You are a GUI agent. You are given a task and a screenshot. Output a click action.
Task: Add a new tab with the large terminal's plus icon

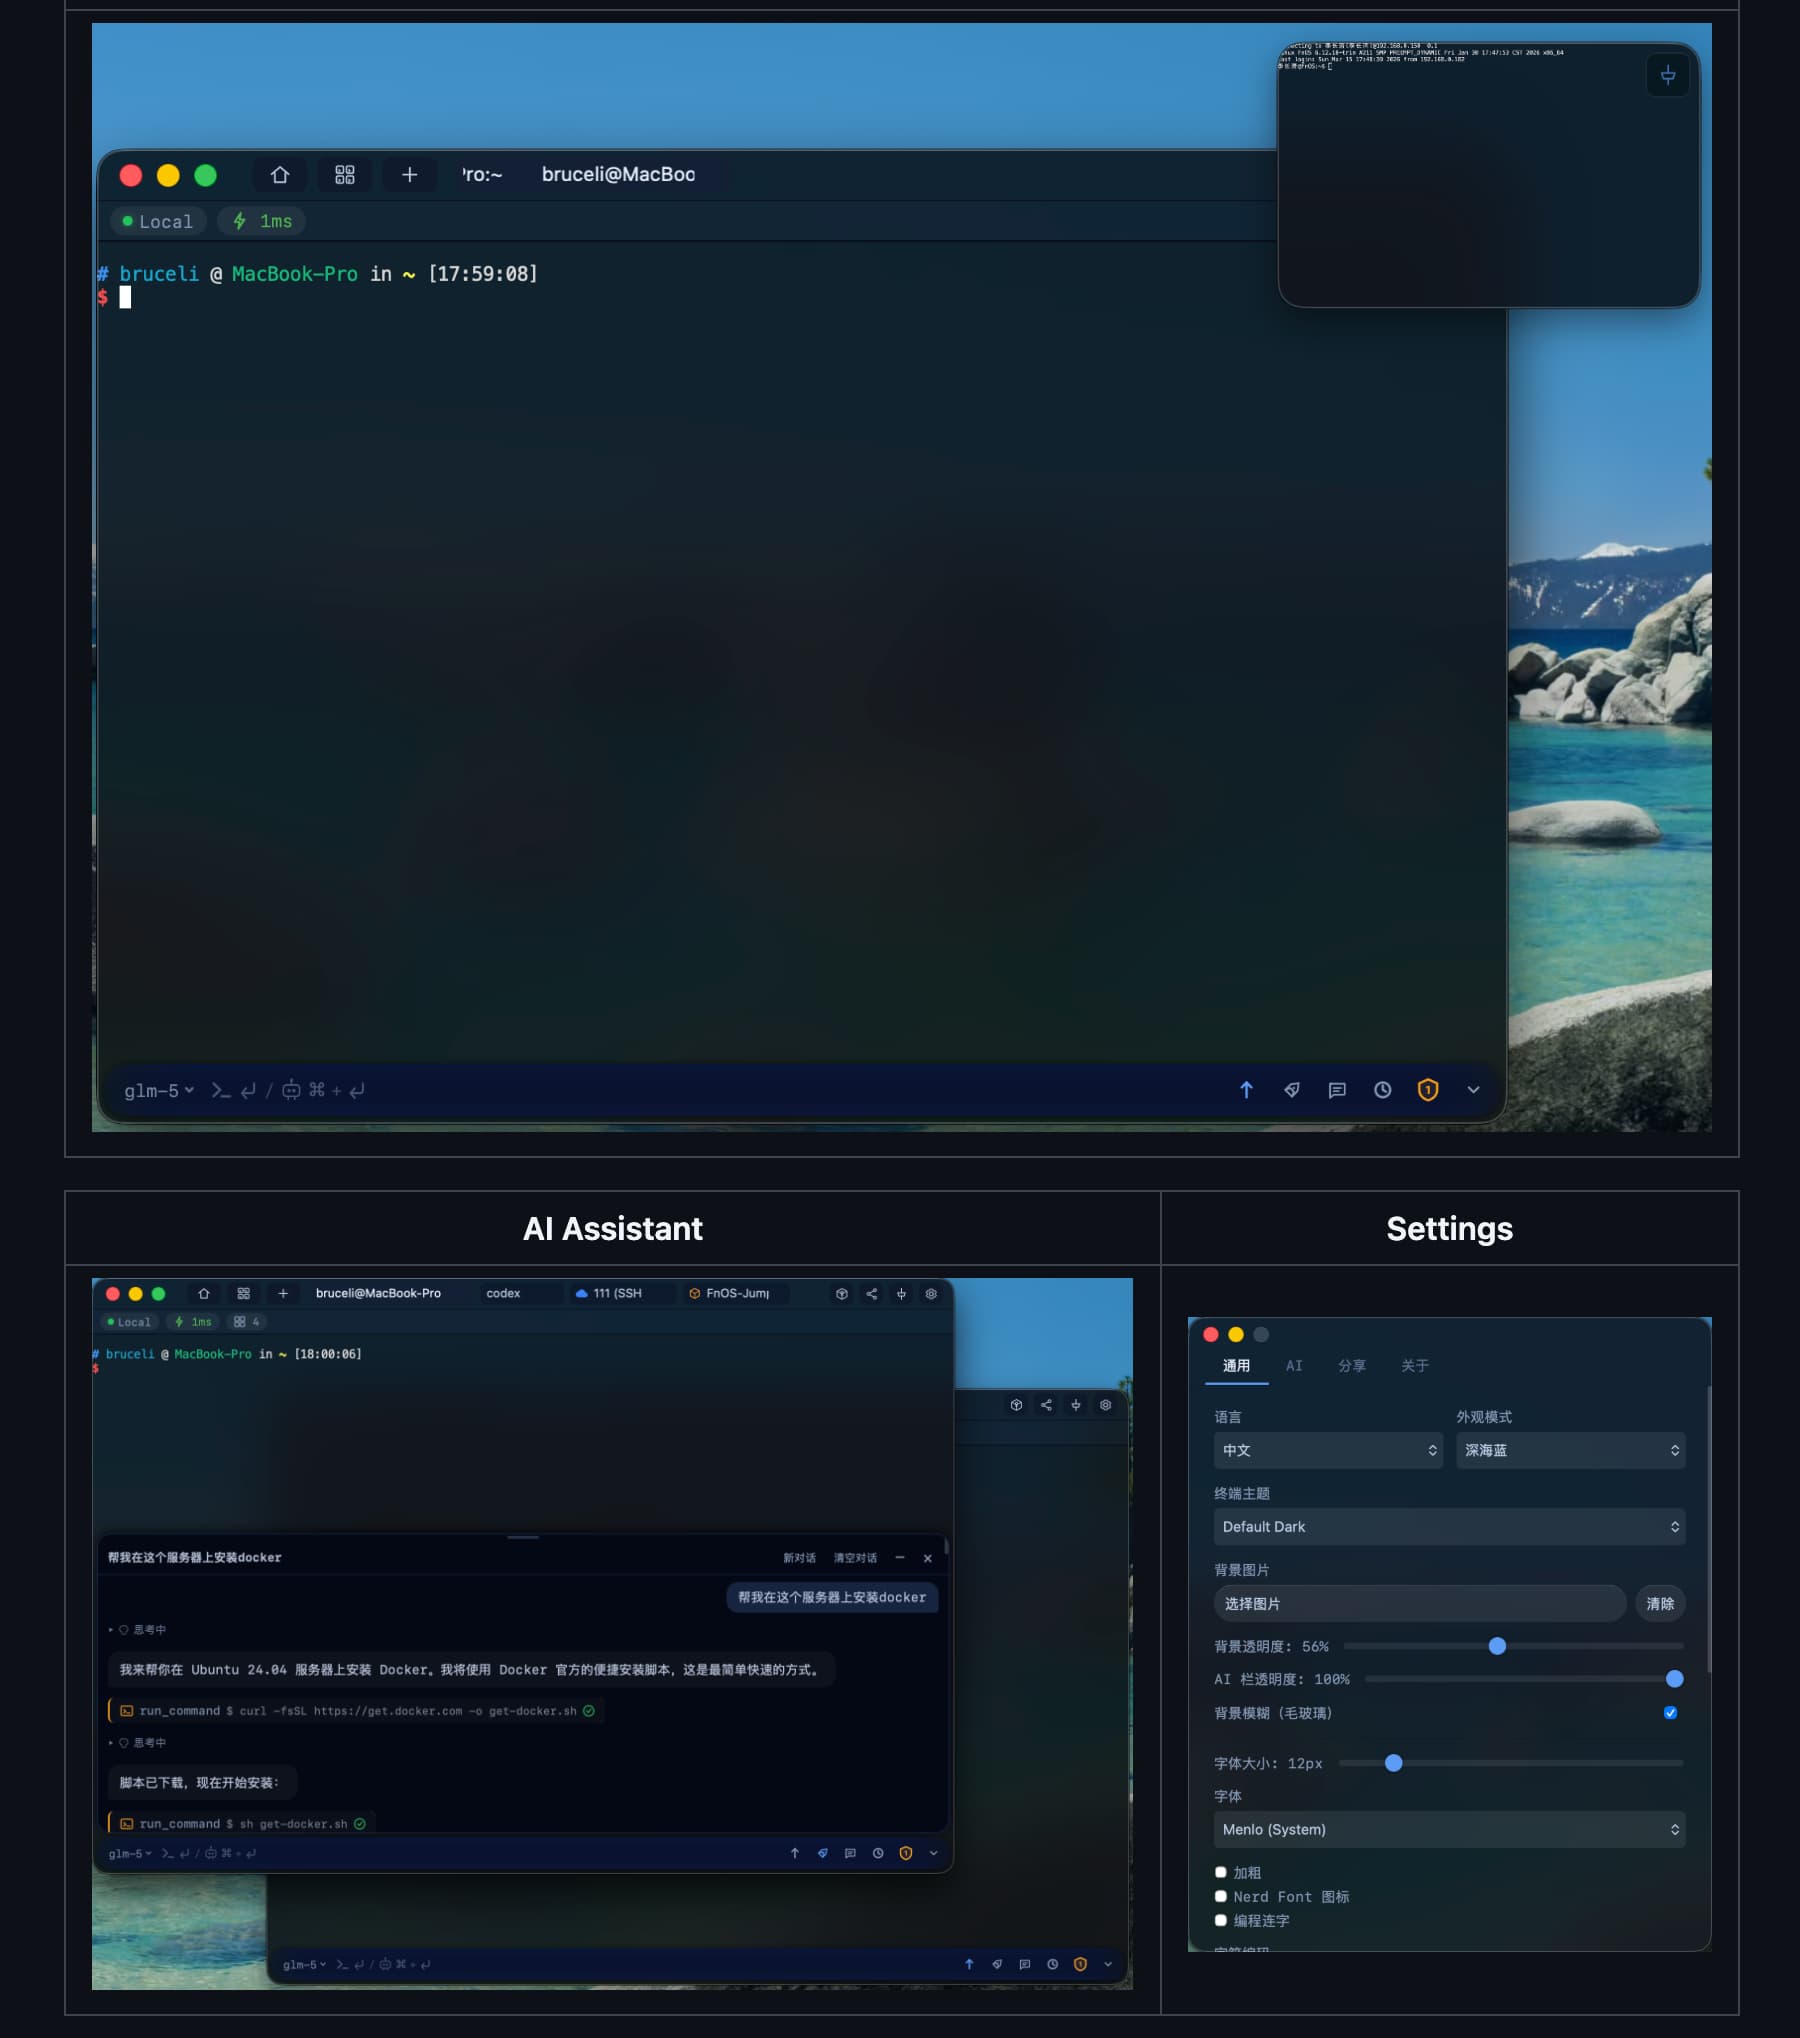(409, 175)
